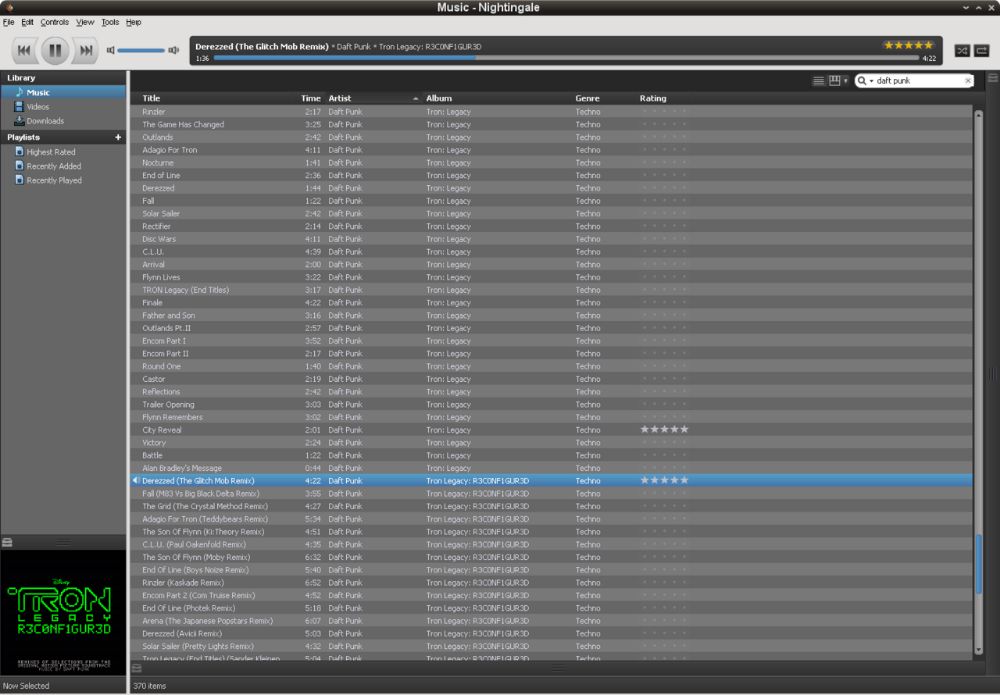Select the track Disc Wars
Viewport: 1000px width, 695px height.
tap(552, 239)
